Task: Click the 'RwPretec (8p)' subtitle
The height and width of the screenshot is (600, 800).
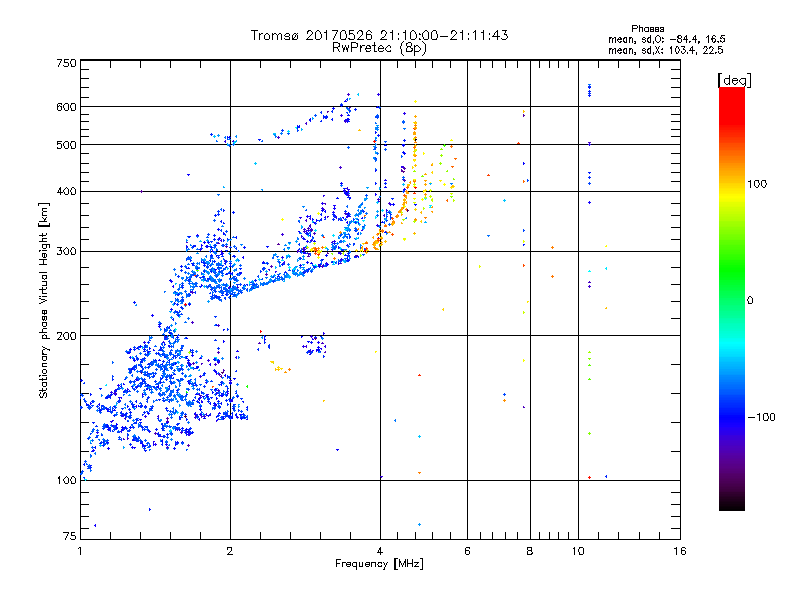Action: 379,48
